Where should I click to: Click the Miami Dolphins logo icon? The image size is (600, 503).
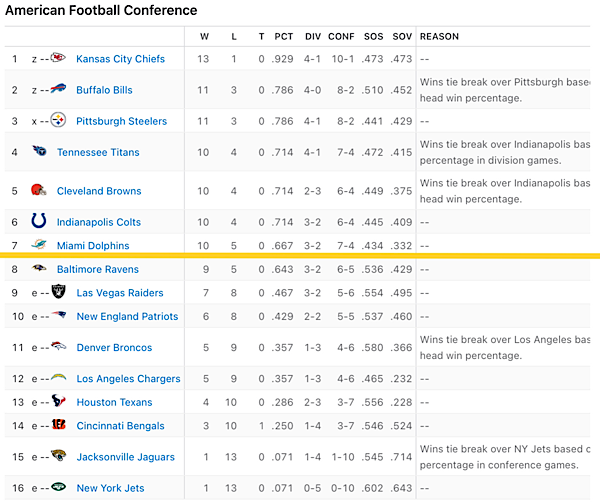tap(39, 246)
